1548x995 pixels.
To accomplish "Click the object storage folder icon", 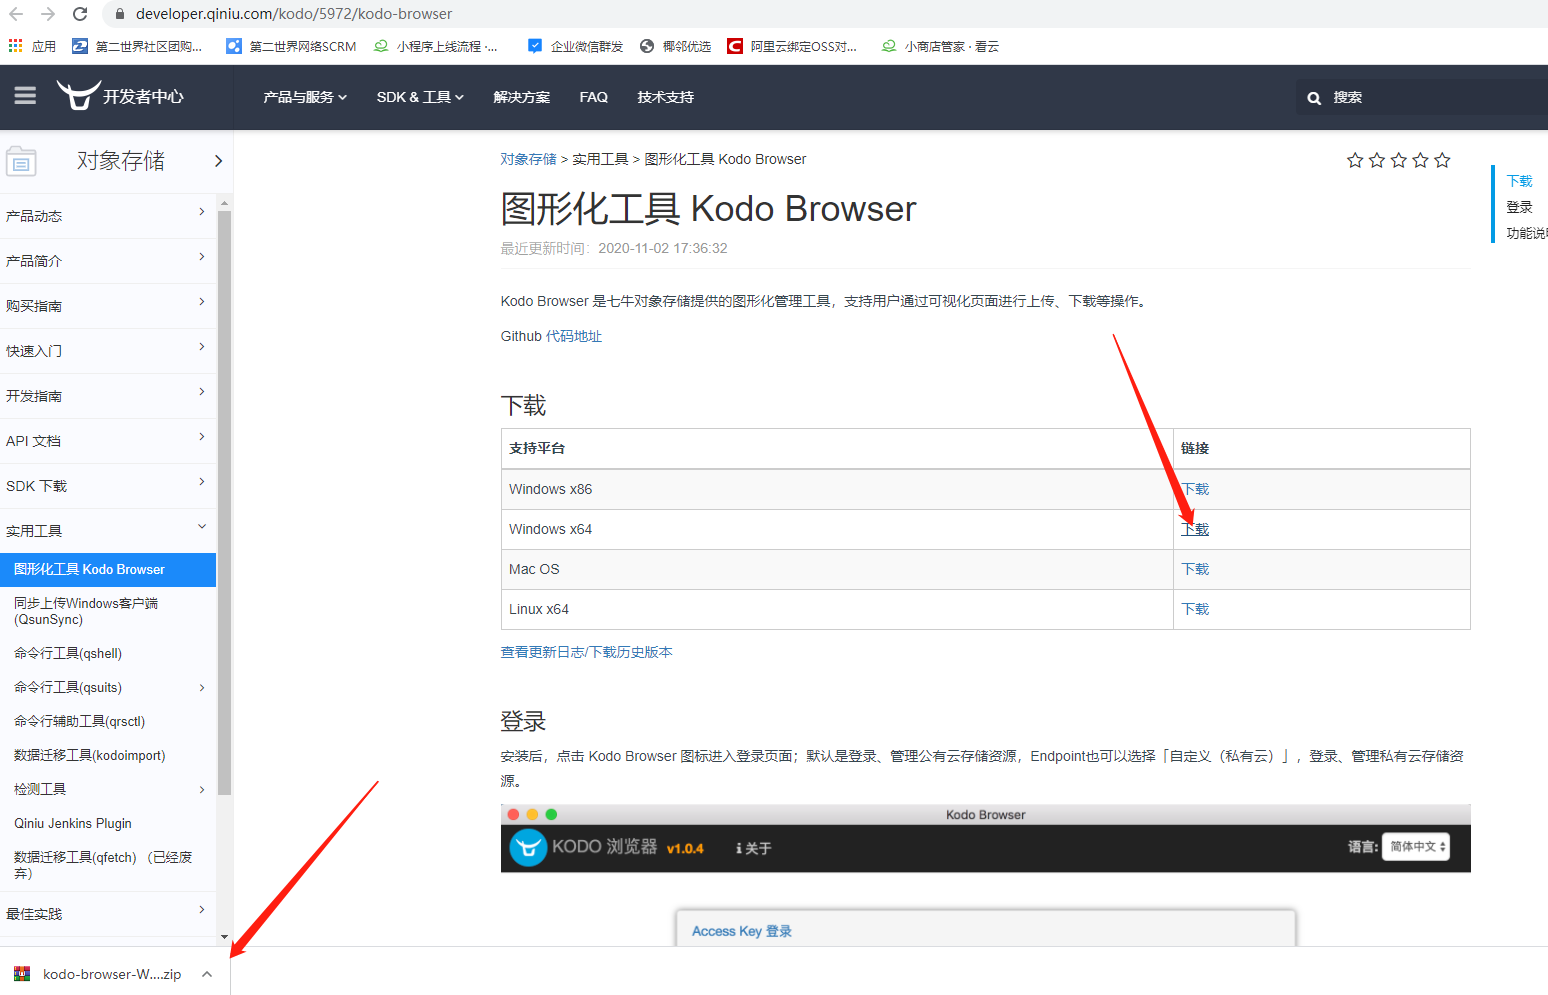I will tap(21, 161).
